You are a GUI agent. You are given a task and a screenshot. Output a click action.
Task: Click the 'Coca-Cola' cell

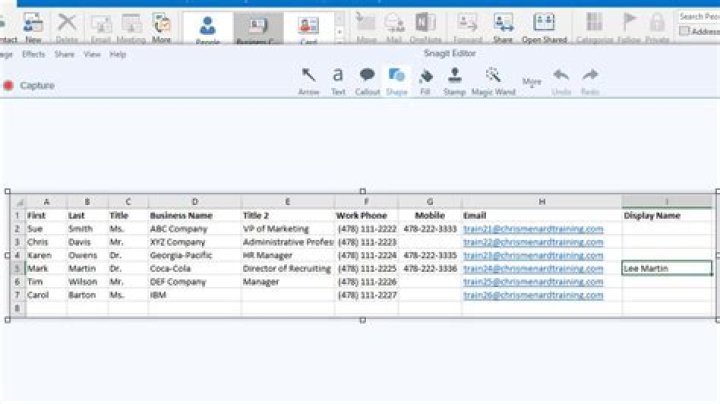(195, 269)
